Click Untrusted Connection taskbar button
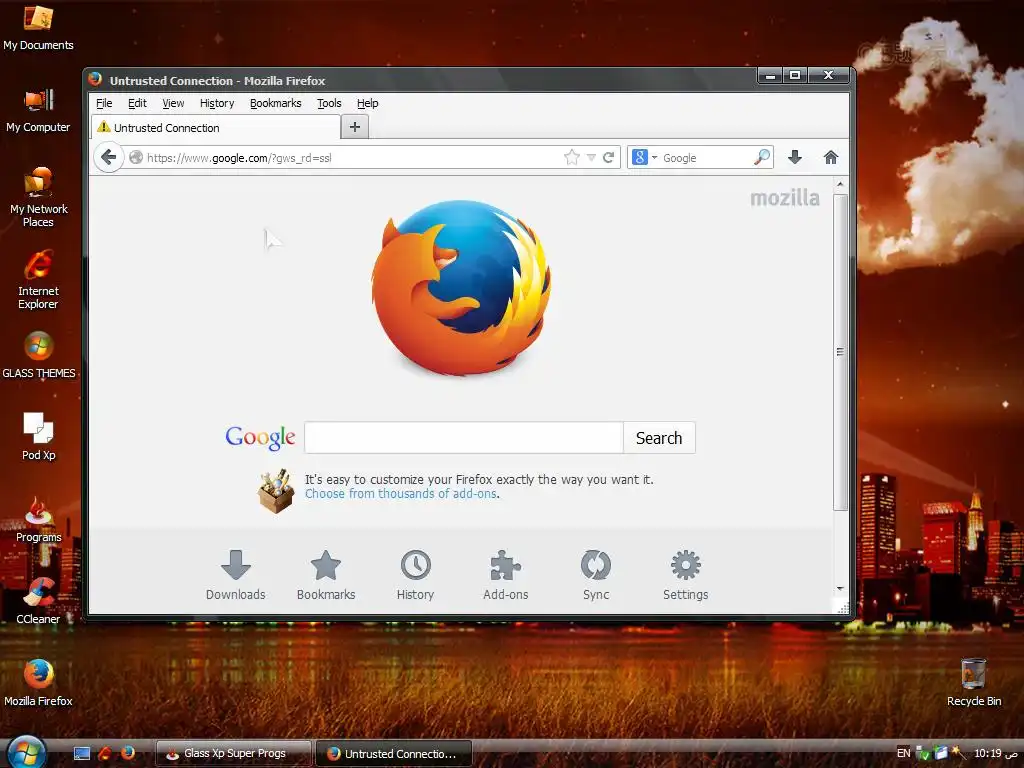Screen dimensions: 1024x768 pyautogui.click(x=394, y=754)
